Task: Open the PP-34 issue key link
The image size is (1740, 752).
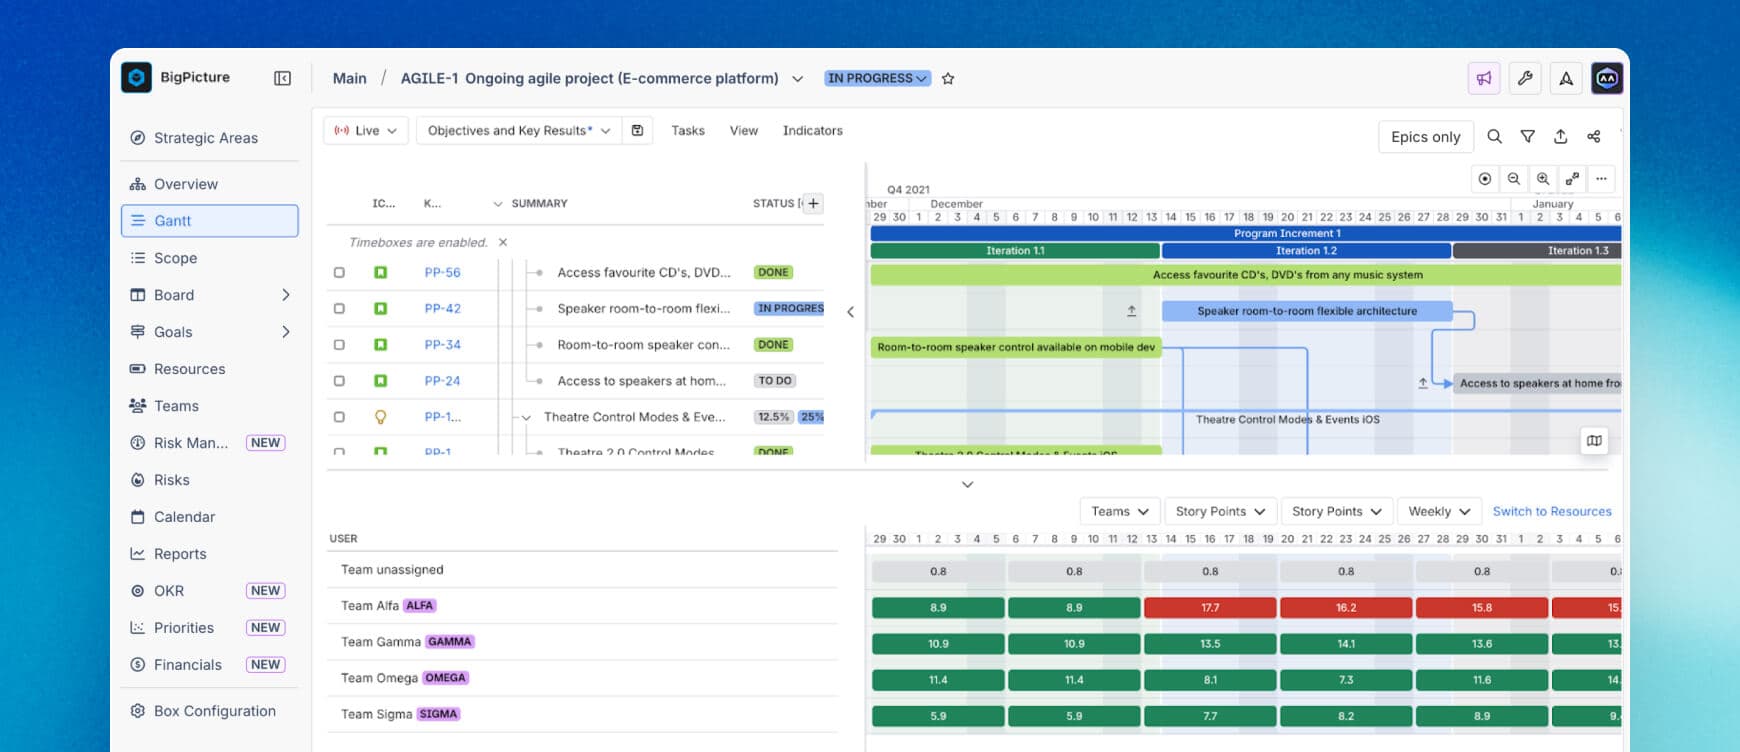Action: tap(442, 344)
